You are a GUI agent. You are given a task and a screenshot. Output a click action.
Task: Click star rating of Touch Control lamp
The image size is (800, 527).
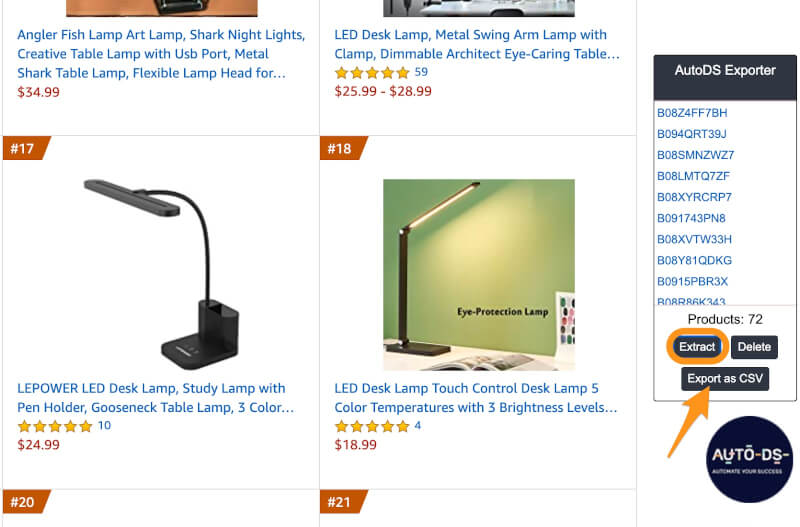pyautogui.click(x=372, y=426)
